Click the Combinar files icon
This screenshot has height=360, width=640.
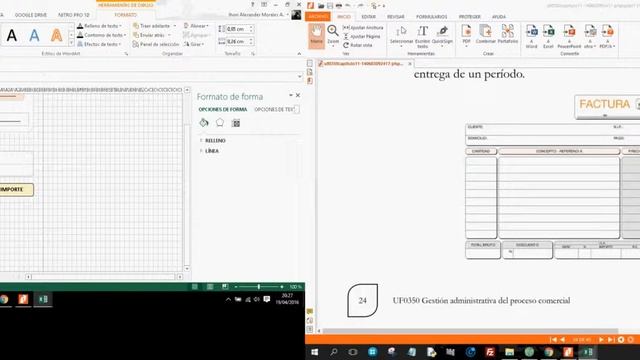point(485,35)
